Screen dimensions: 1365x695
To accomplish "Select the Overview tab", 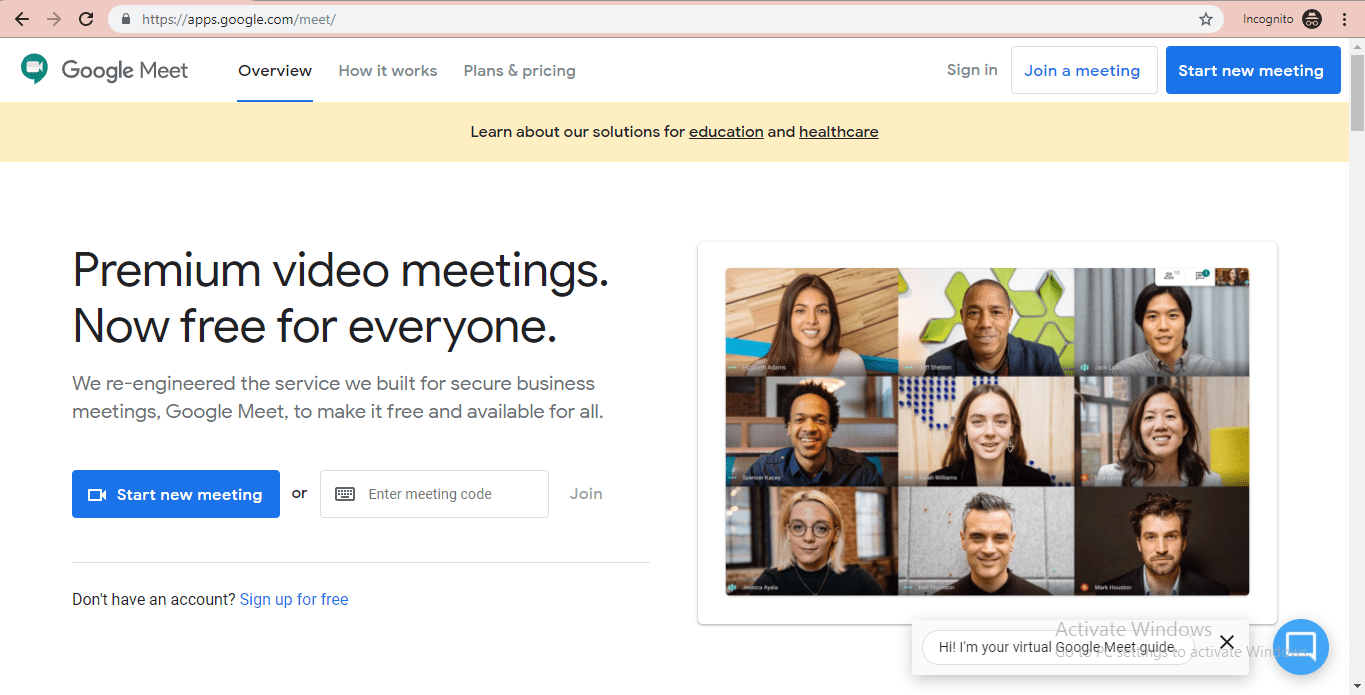I will coord(275,71).
